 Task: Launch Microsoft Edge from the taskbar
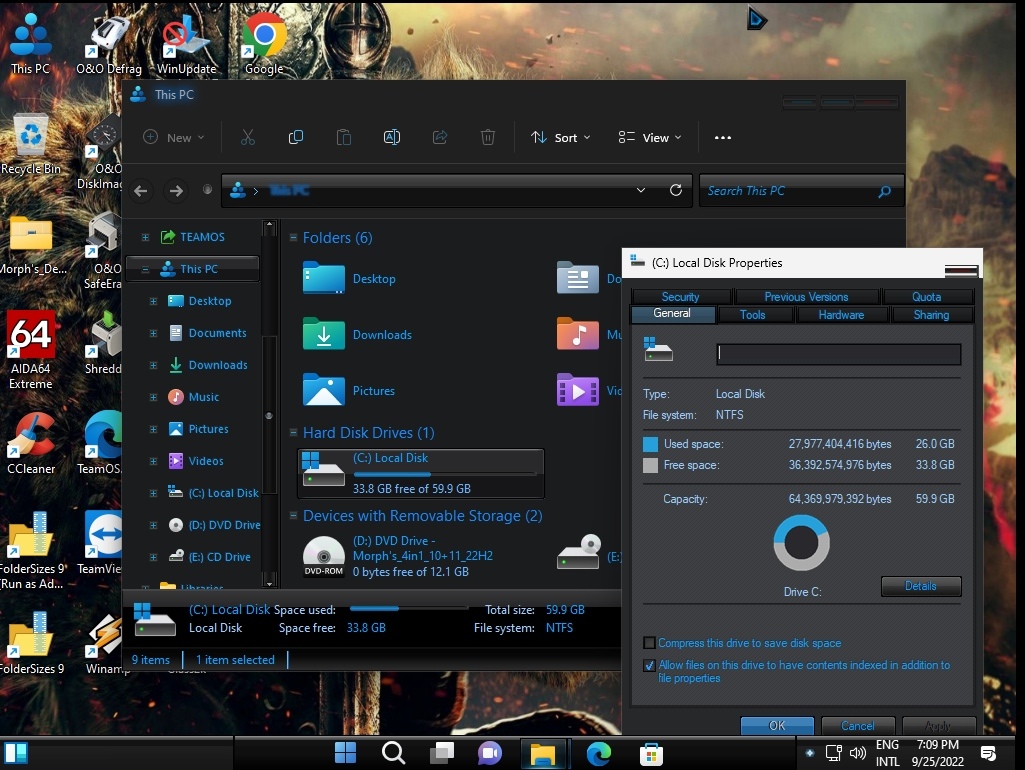[598, 753]
